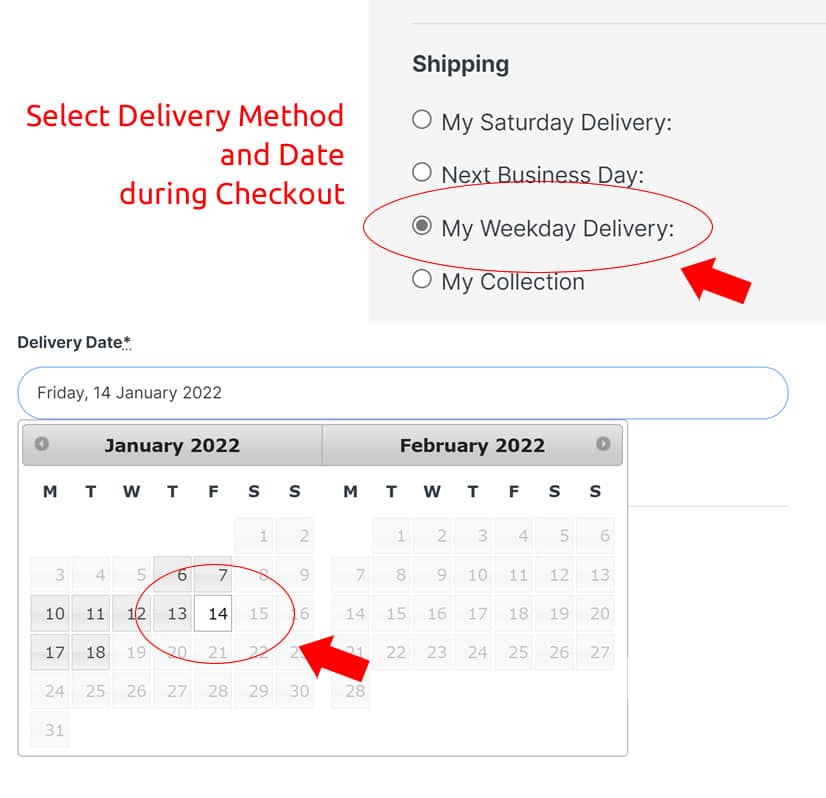
Task: Pick January 6 in the calendar
Action: click(x=173, y=575)
